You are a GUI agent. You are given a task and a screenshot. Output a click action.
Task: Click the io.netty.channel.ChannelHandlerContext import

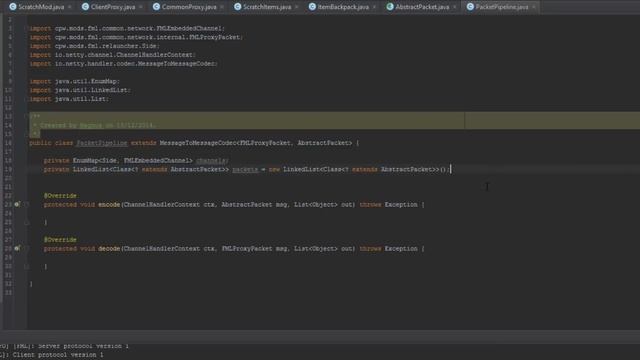(x=112, y=55)
